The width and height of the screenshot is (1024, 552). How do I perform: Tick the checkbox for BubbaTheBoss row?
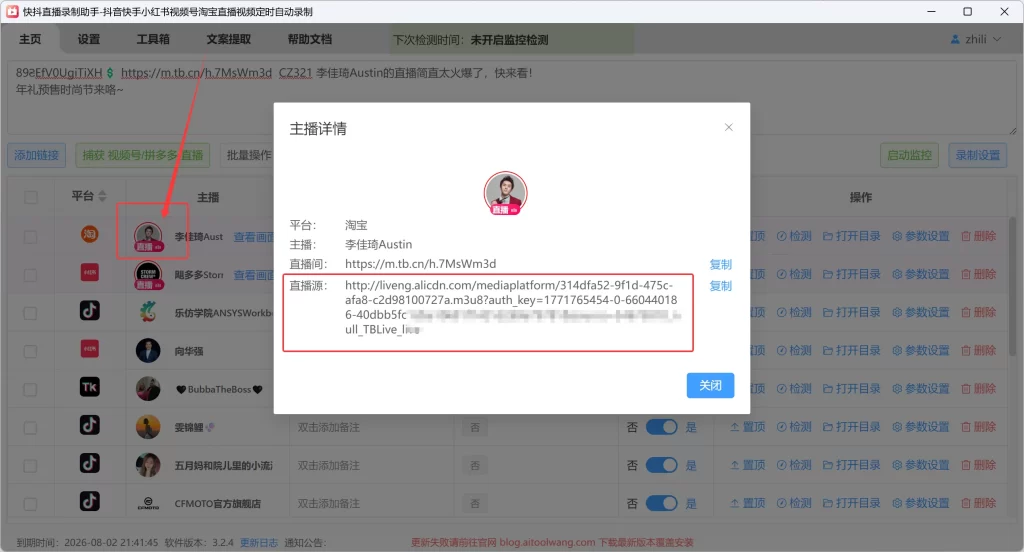click(x=31, y=389)
